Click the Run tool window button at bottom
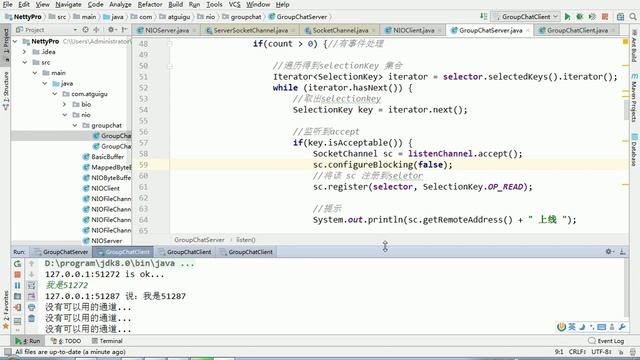This screenshot has width=640, height=360. [28, 341]
